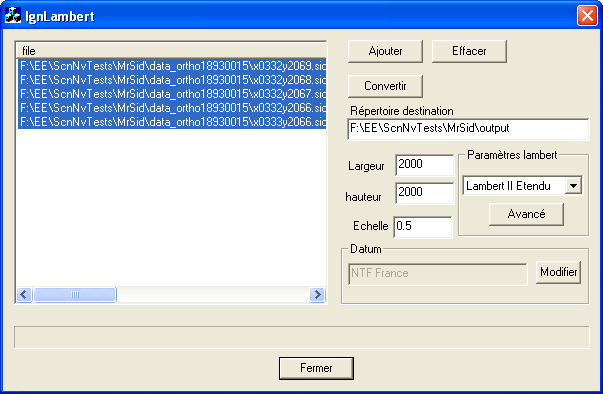The height and width of the screenshot is (394, 603).
Task: Click the IgnLambert app icon in title bar
Action: point(13,15)
